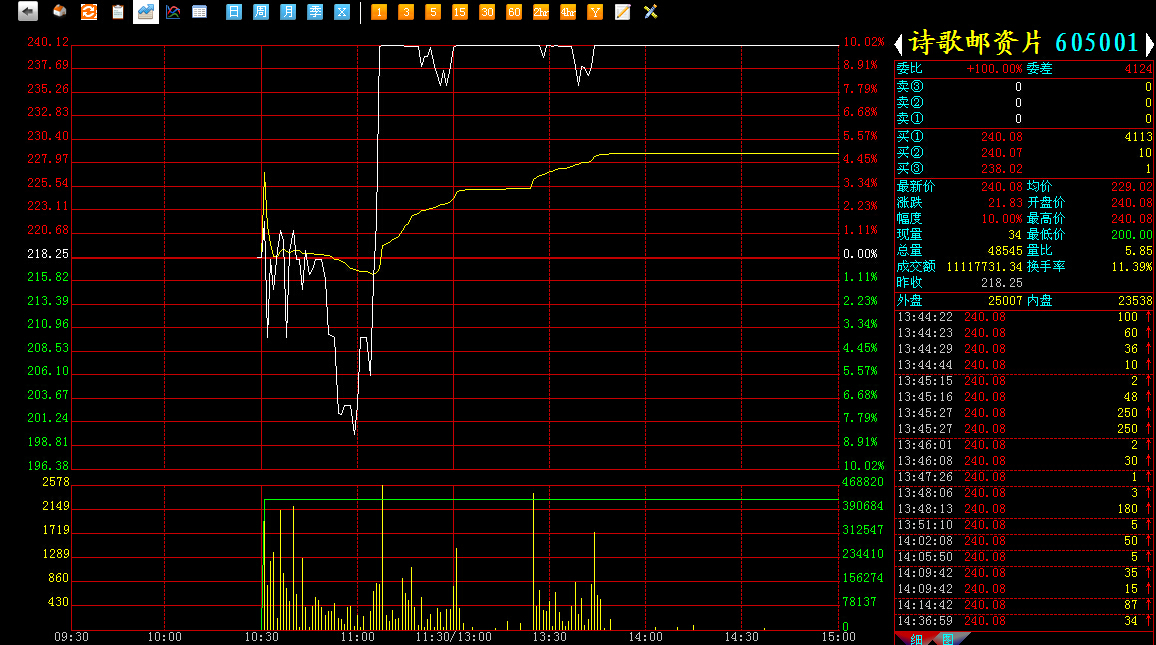Screen dimensions: 1156x645
Task: Select the 60-minute period button
Action: click(514, 12)
